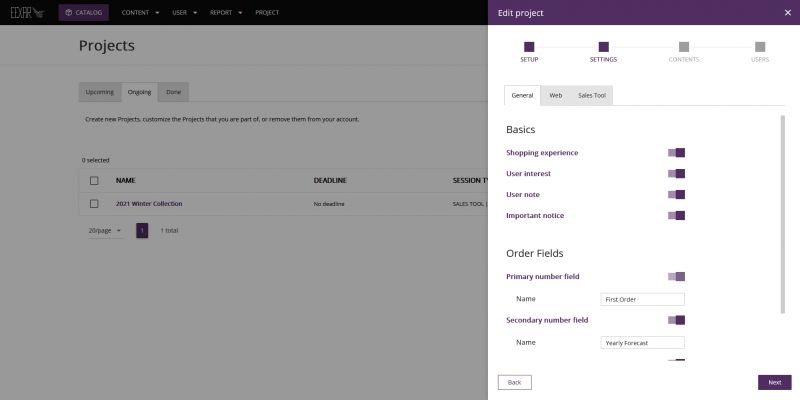Click the app logo in top bar
800x400 pixels.
[x=26, y=13]
